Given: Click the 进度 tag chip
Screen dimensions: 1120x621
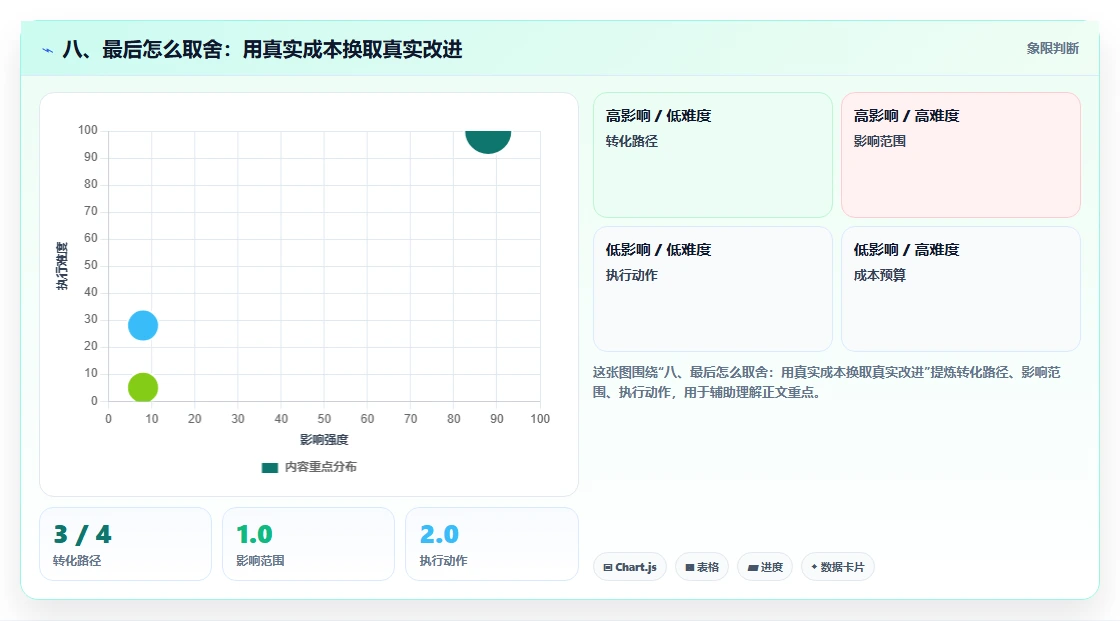Looking at the screenshot, I should 765,567.
